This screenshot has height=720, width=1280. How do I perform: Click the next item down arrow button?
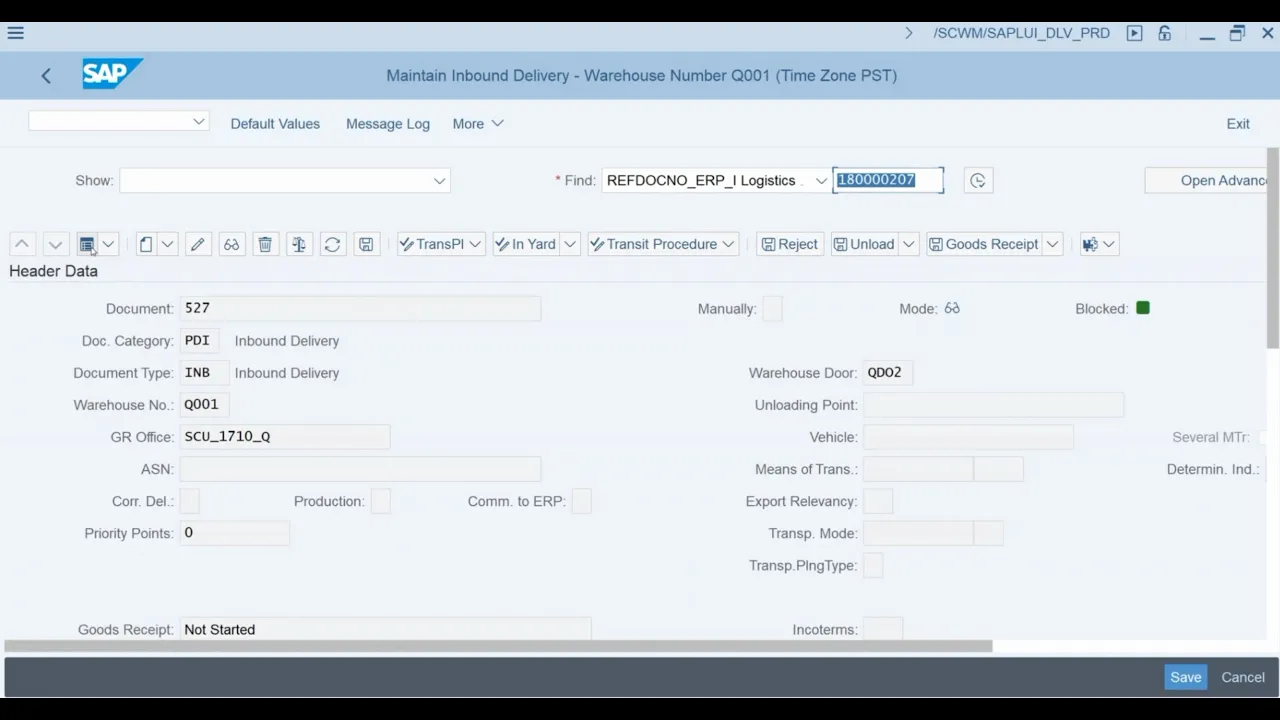pos(55,244)
